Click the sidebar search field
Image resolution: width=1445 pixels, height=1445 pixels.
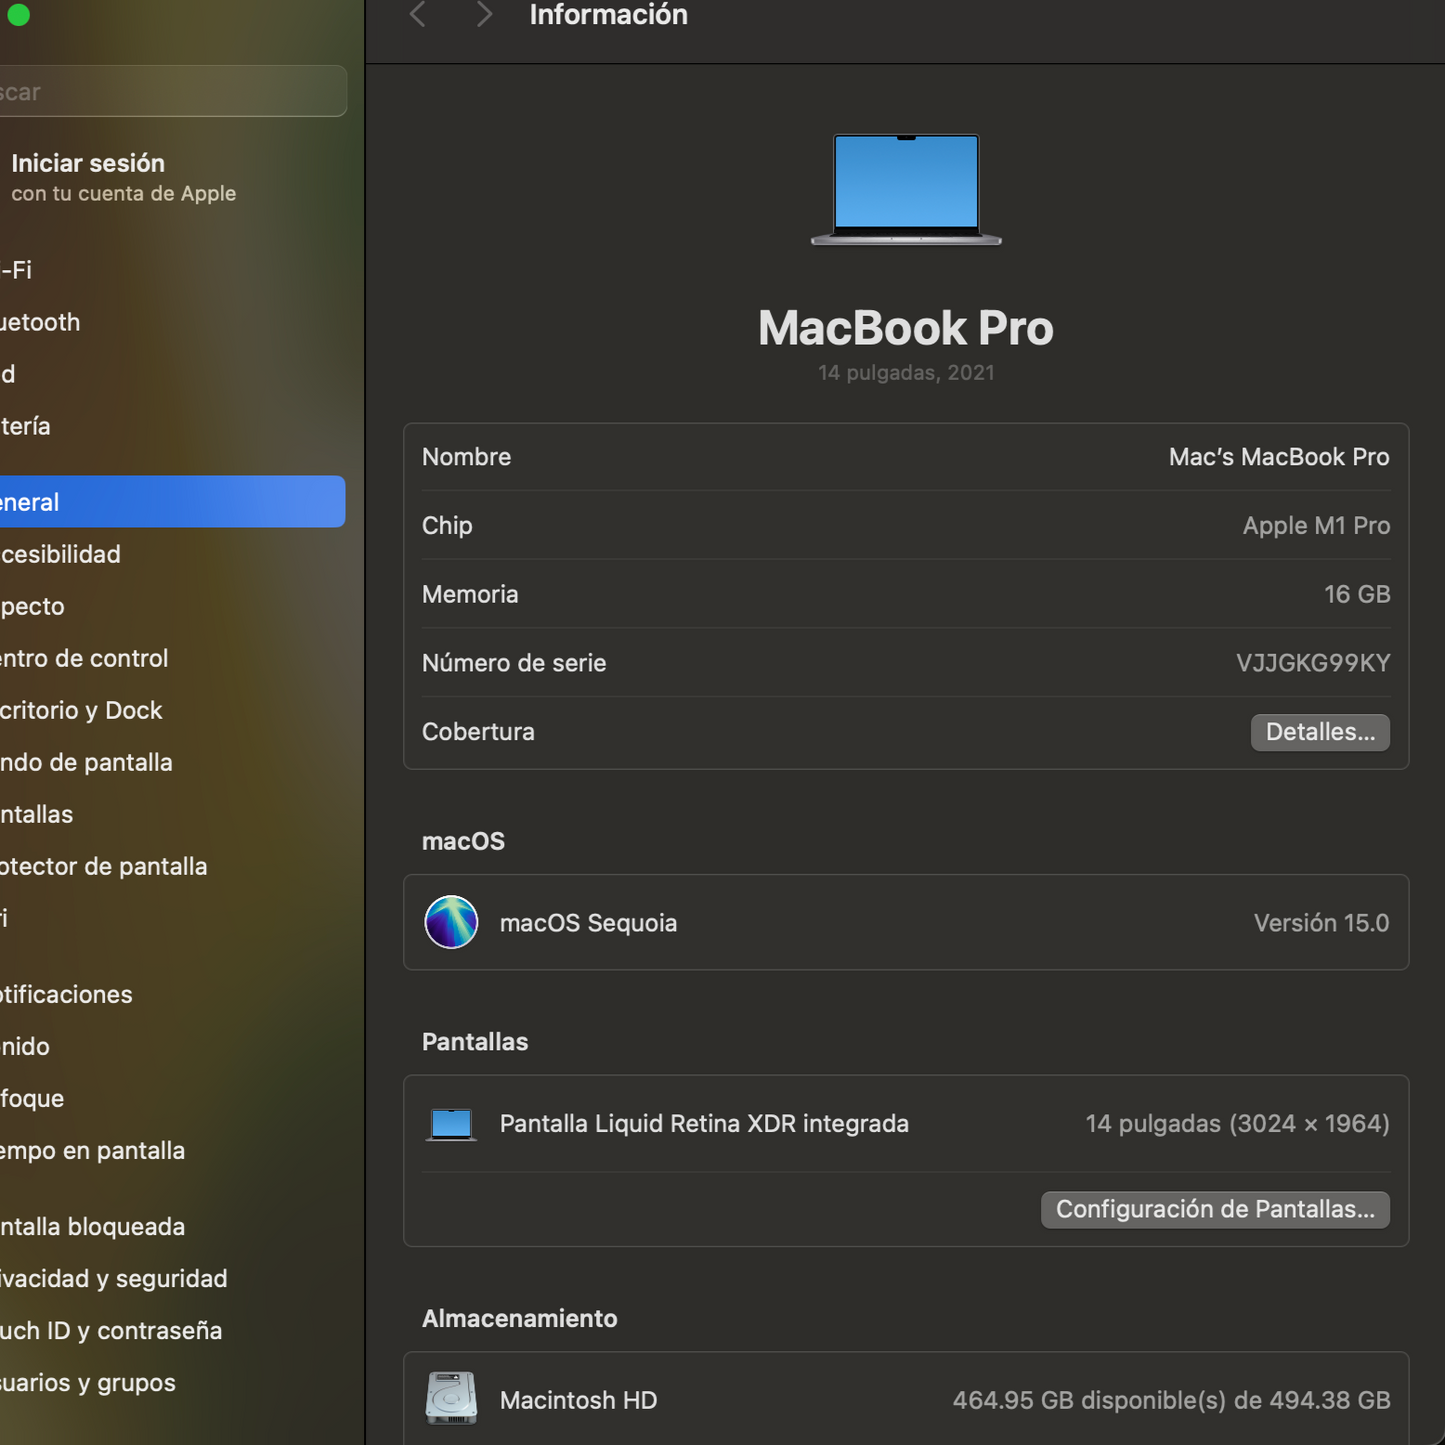click(x=170, y=90)
